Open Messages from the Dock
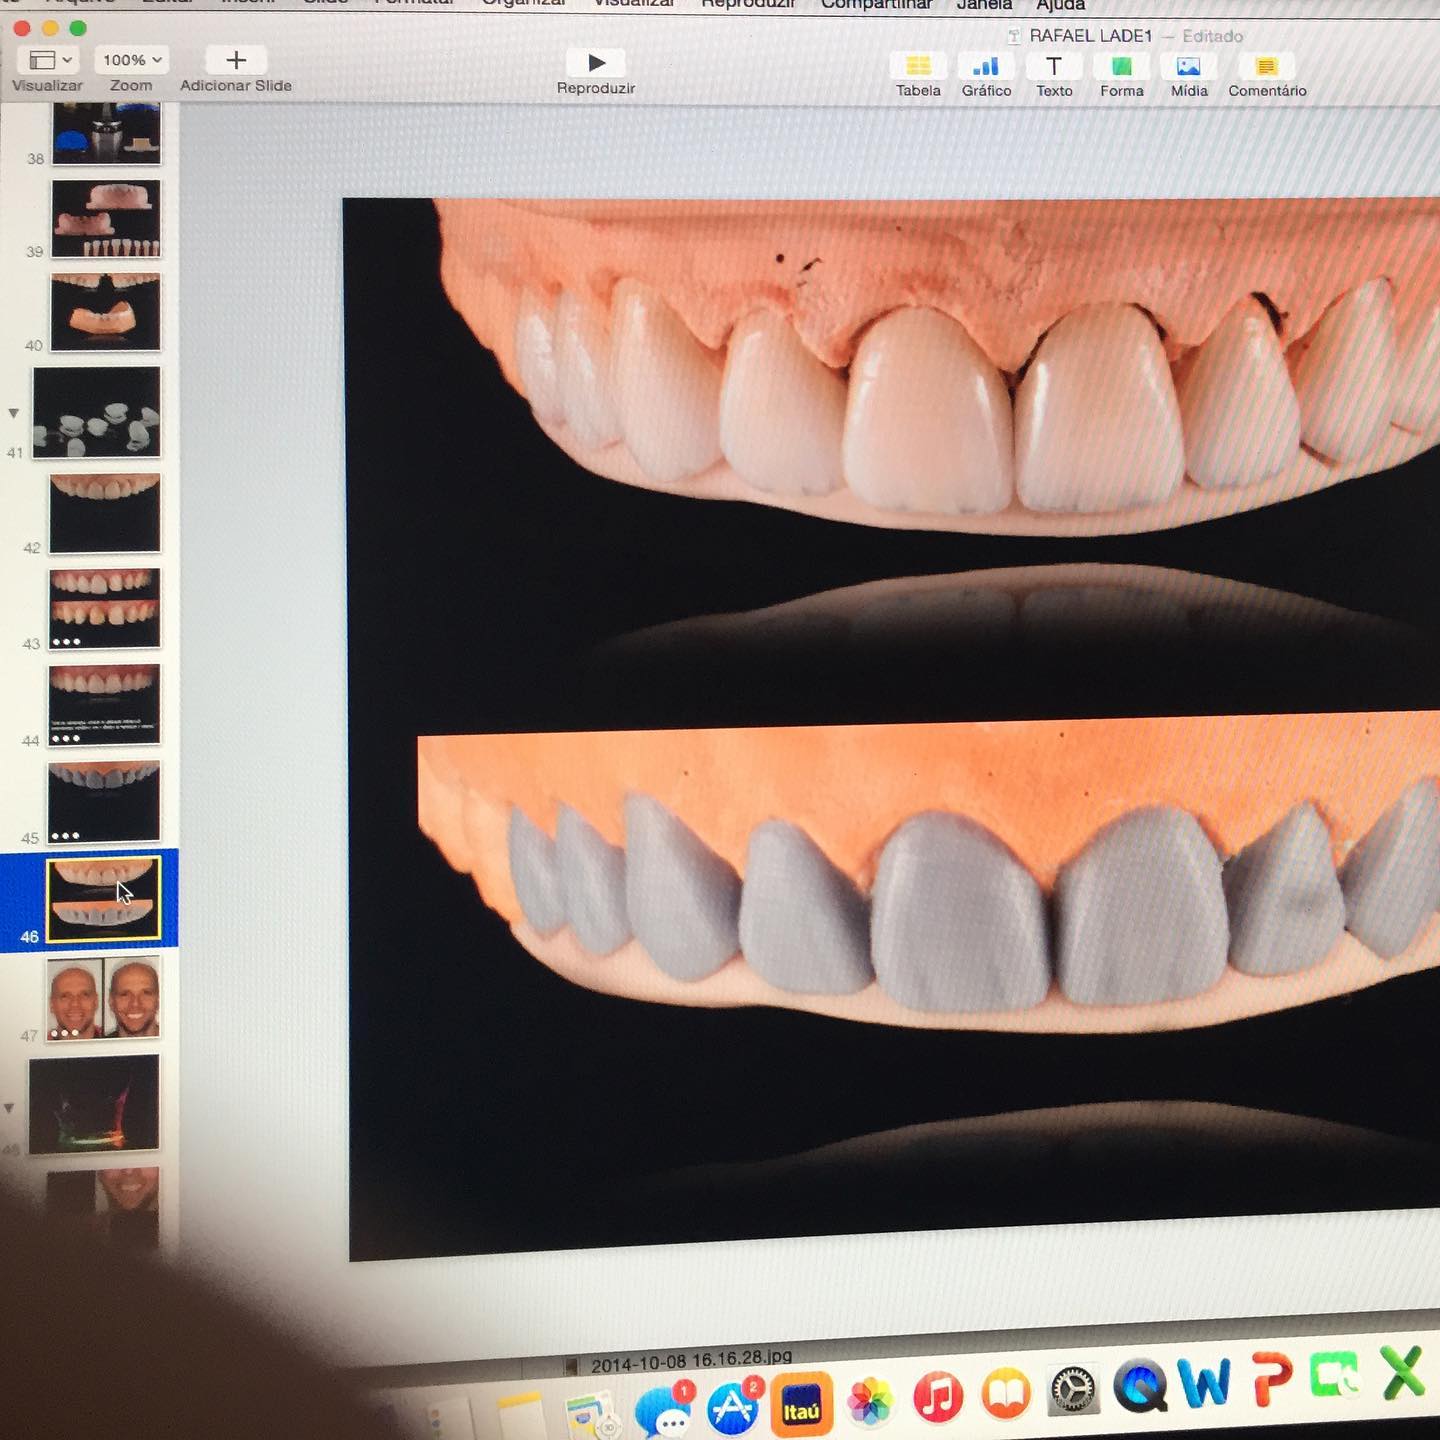The image size is (1440, 1440). (x=664, y=1411)
